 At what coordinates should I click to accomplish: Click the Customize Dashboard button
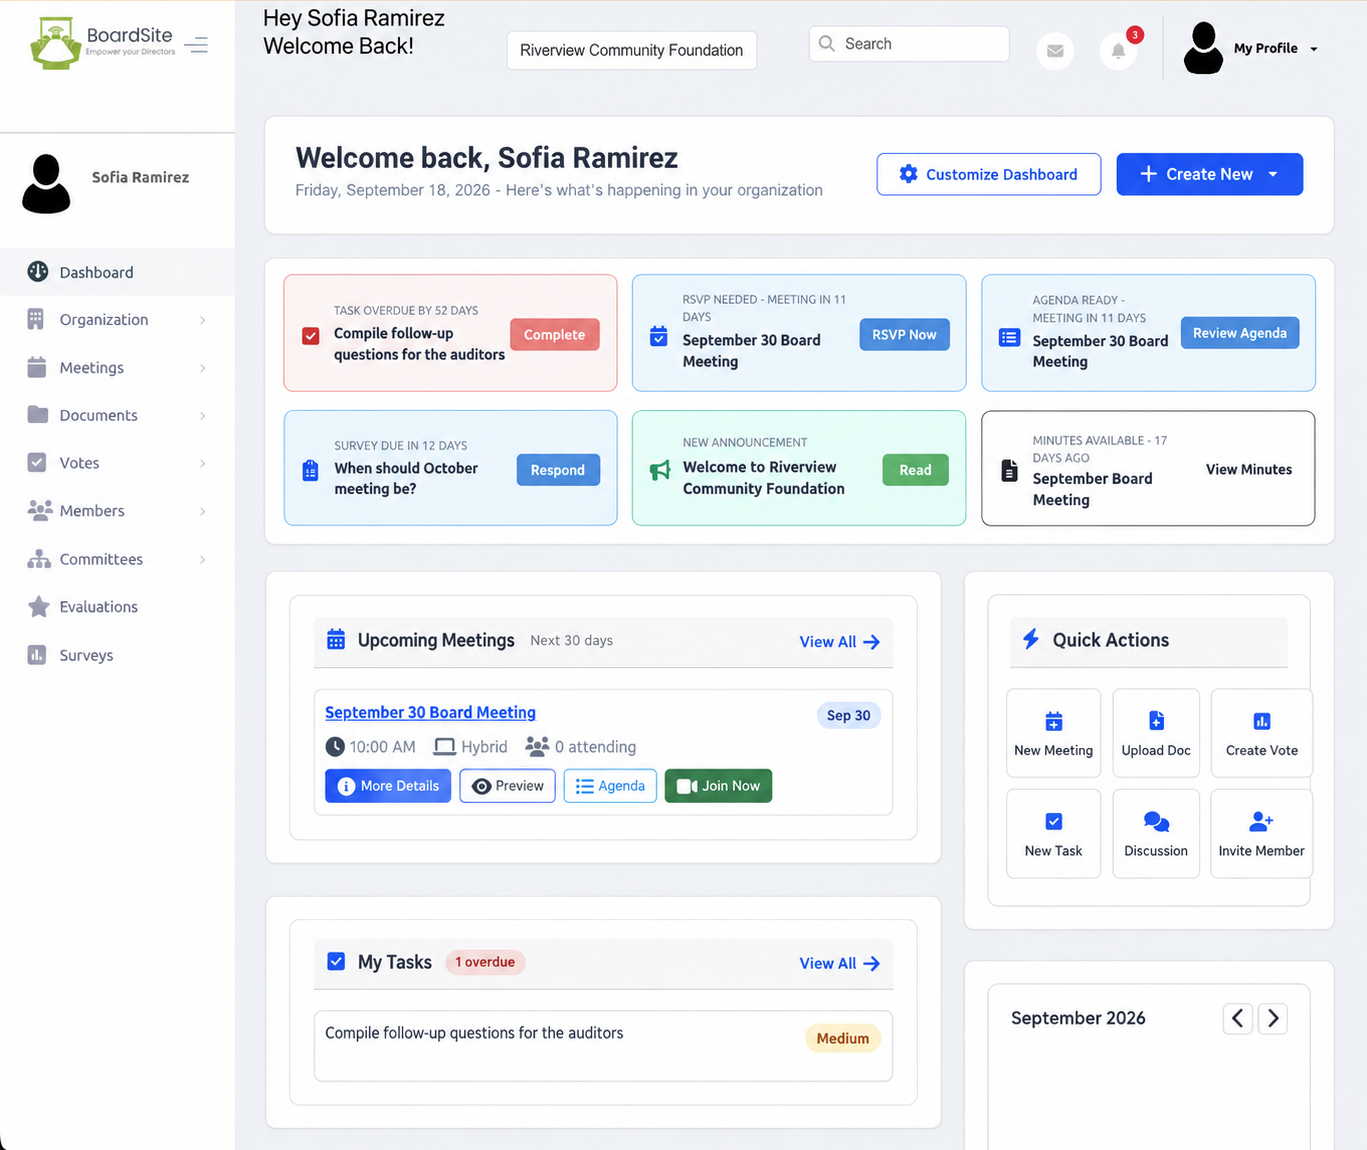pyautogui.click(x=989, y=174)
